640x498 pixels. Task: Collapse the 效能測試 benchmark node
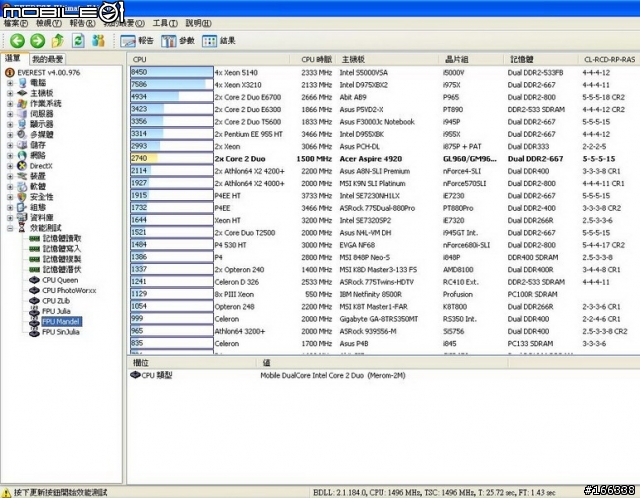click(x=10, y=228)
